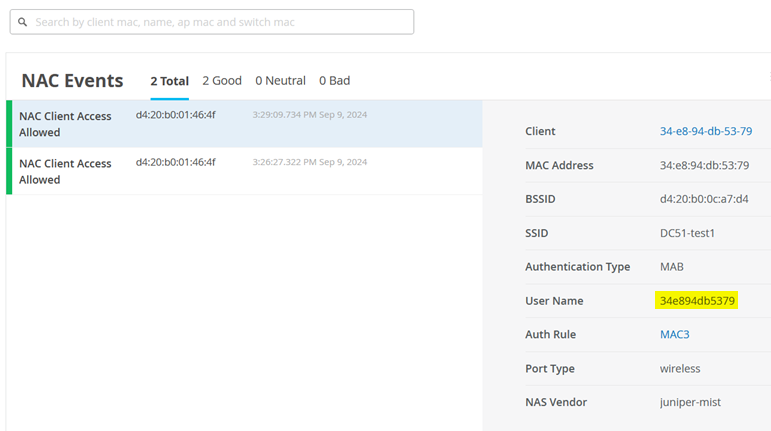Image resolution: width=771 pixels, height=431 pixels.
Task: Click the green status bar of the second event
Action: coord(9,171)
